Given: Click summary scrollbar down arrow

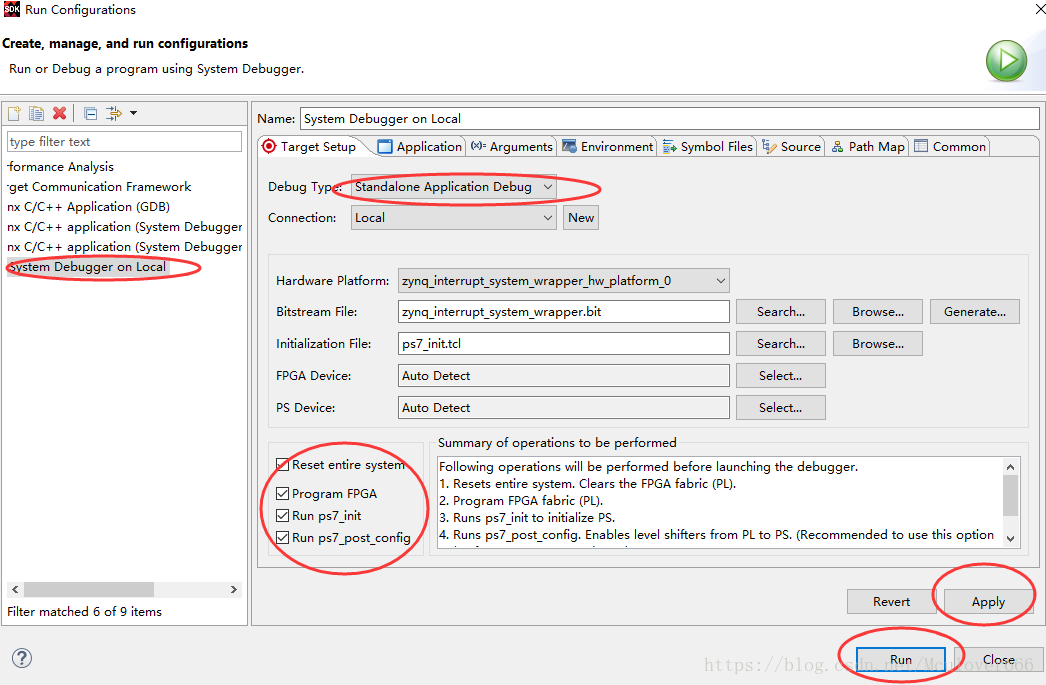Looking at the screenshot, I should point(1010,539).
